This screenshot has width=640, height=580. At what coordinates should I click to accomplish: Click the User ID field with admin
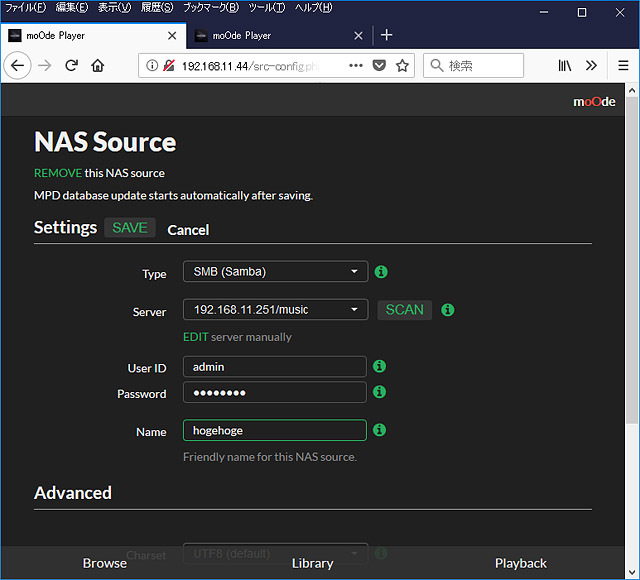point(275,367)
